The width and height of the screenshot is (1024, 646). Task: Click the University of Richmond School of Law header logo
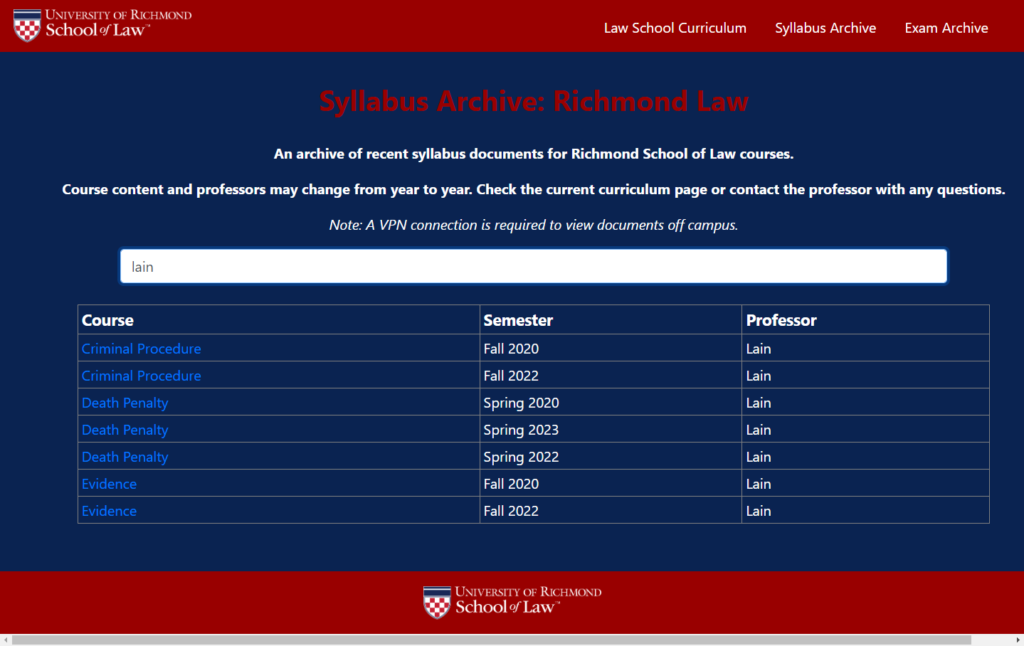pyautogui.click(x=103, y=25)
